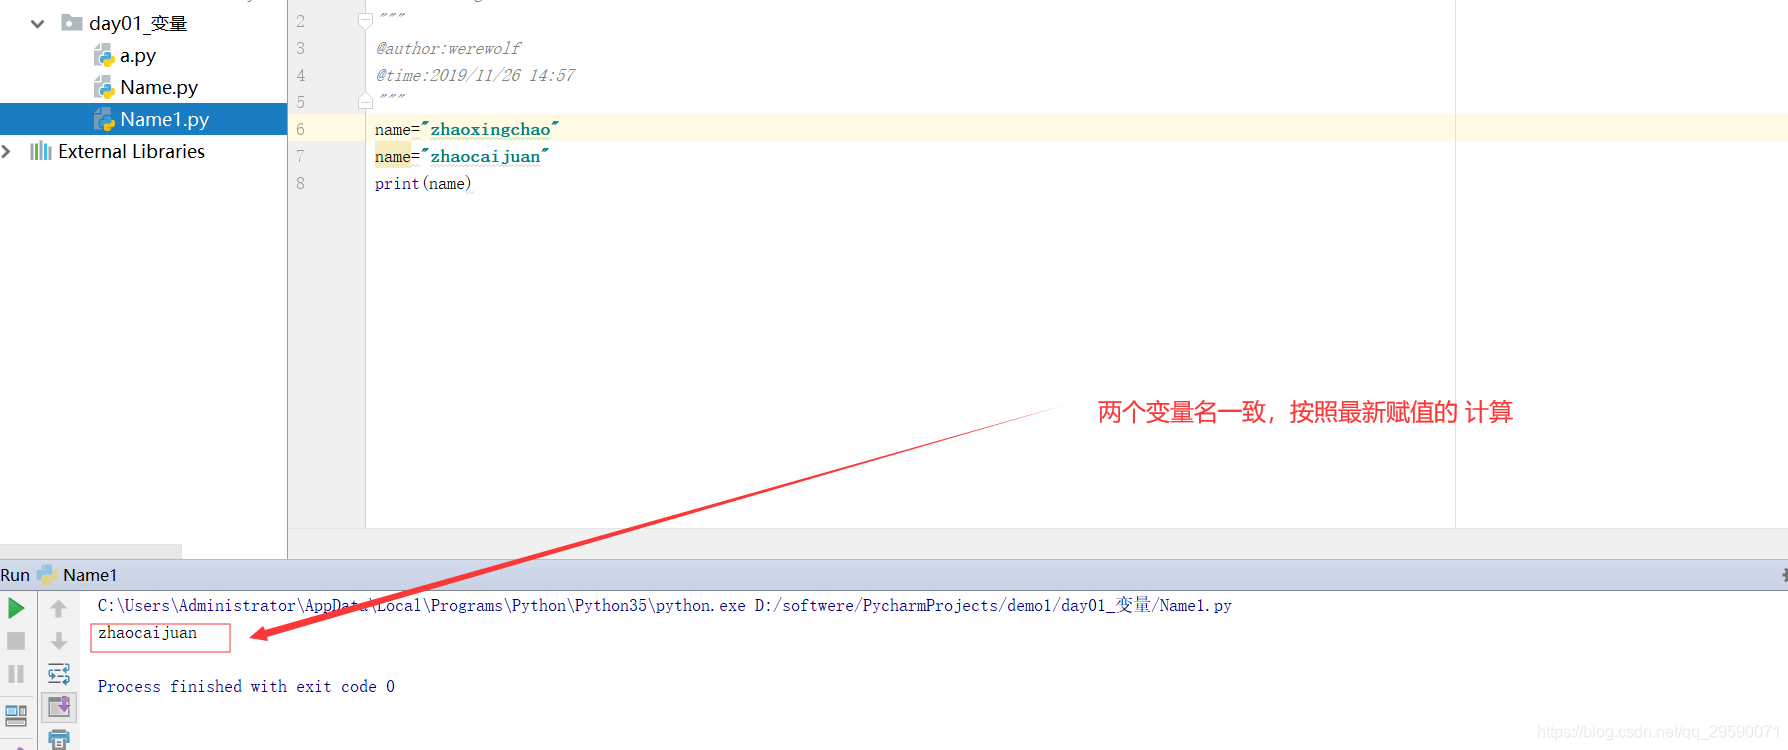Viewport: 1788px width, 750px height.
Task: Open the Name.py file
Action: point(159,88)
